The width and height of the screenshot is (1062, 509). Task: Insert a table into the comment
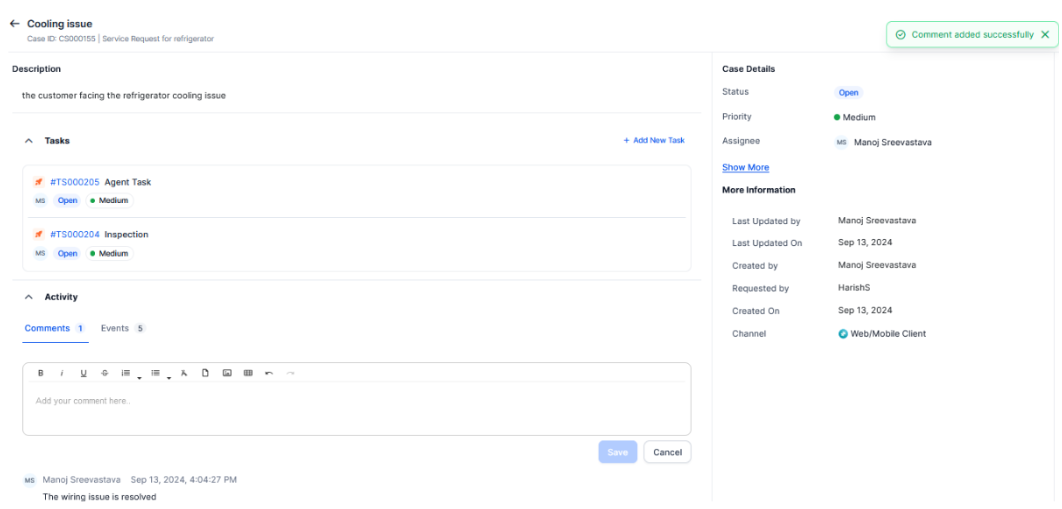click(x=248, y=373)
